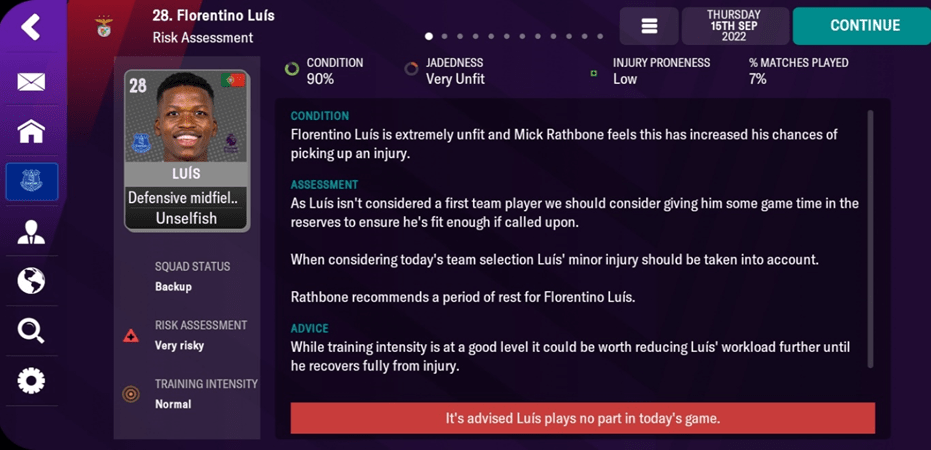Click the Very risky warning triangle icon
The height and width of the screenshot is (450, 931).
click(x=131, y=336)
